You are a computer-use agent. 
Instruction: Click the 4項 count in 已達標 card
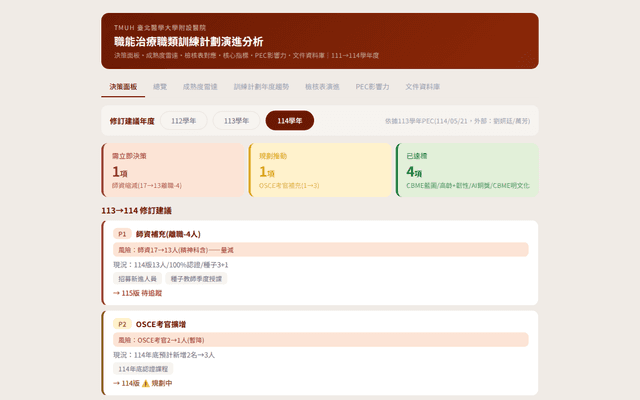click(414, 172)
